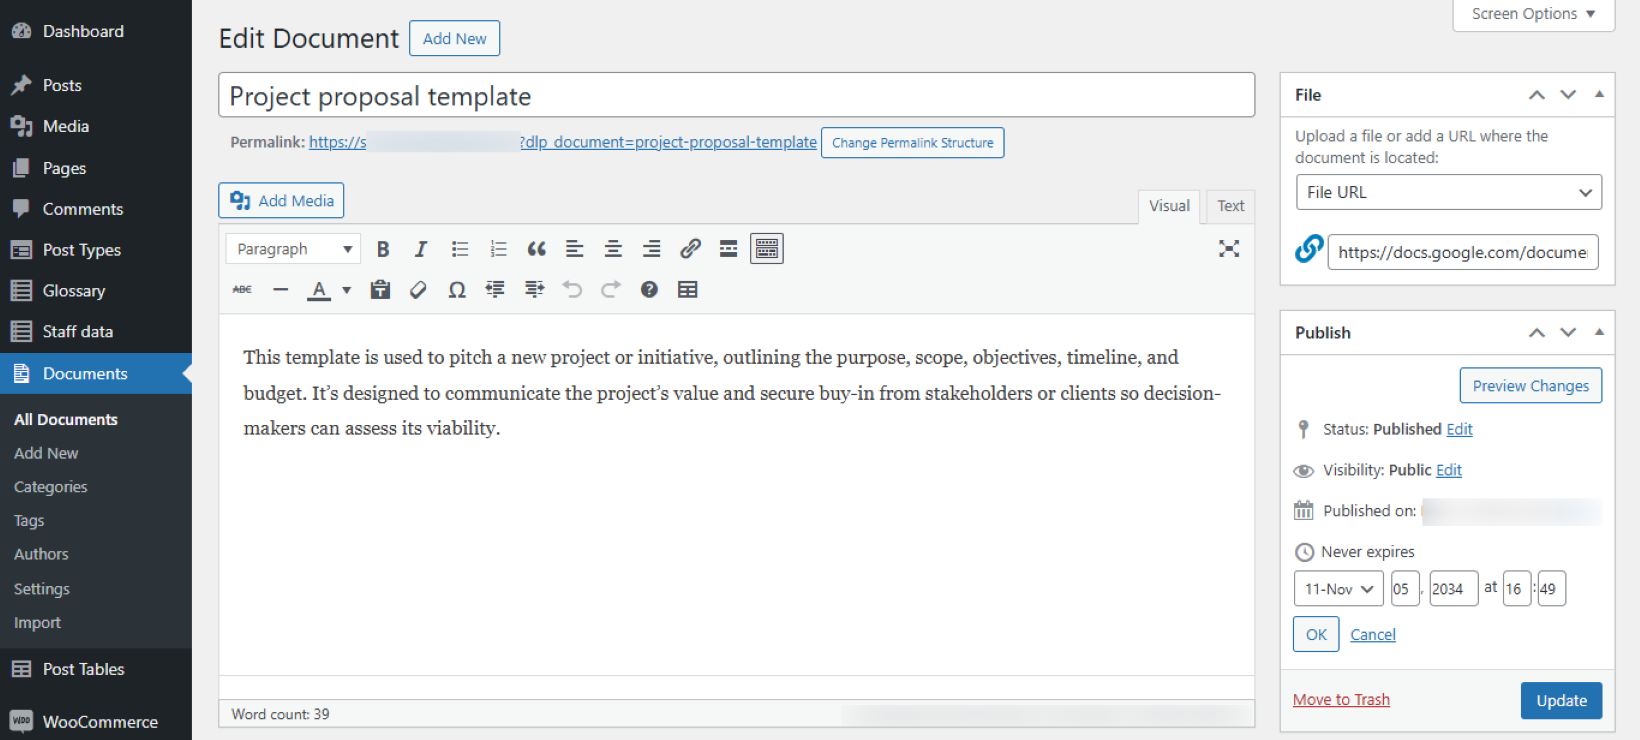Click Add Media button
The width and height of the screenshot is (1640, 740).
(x=281, y=200)
